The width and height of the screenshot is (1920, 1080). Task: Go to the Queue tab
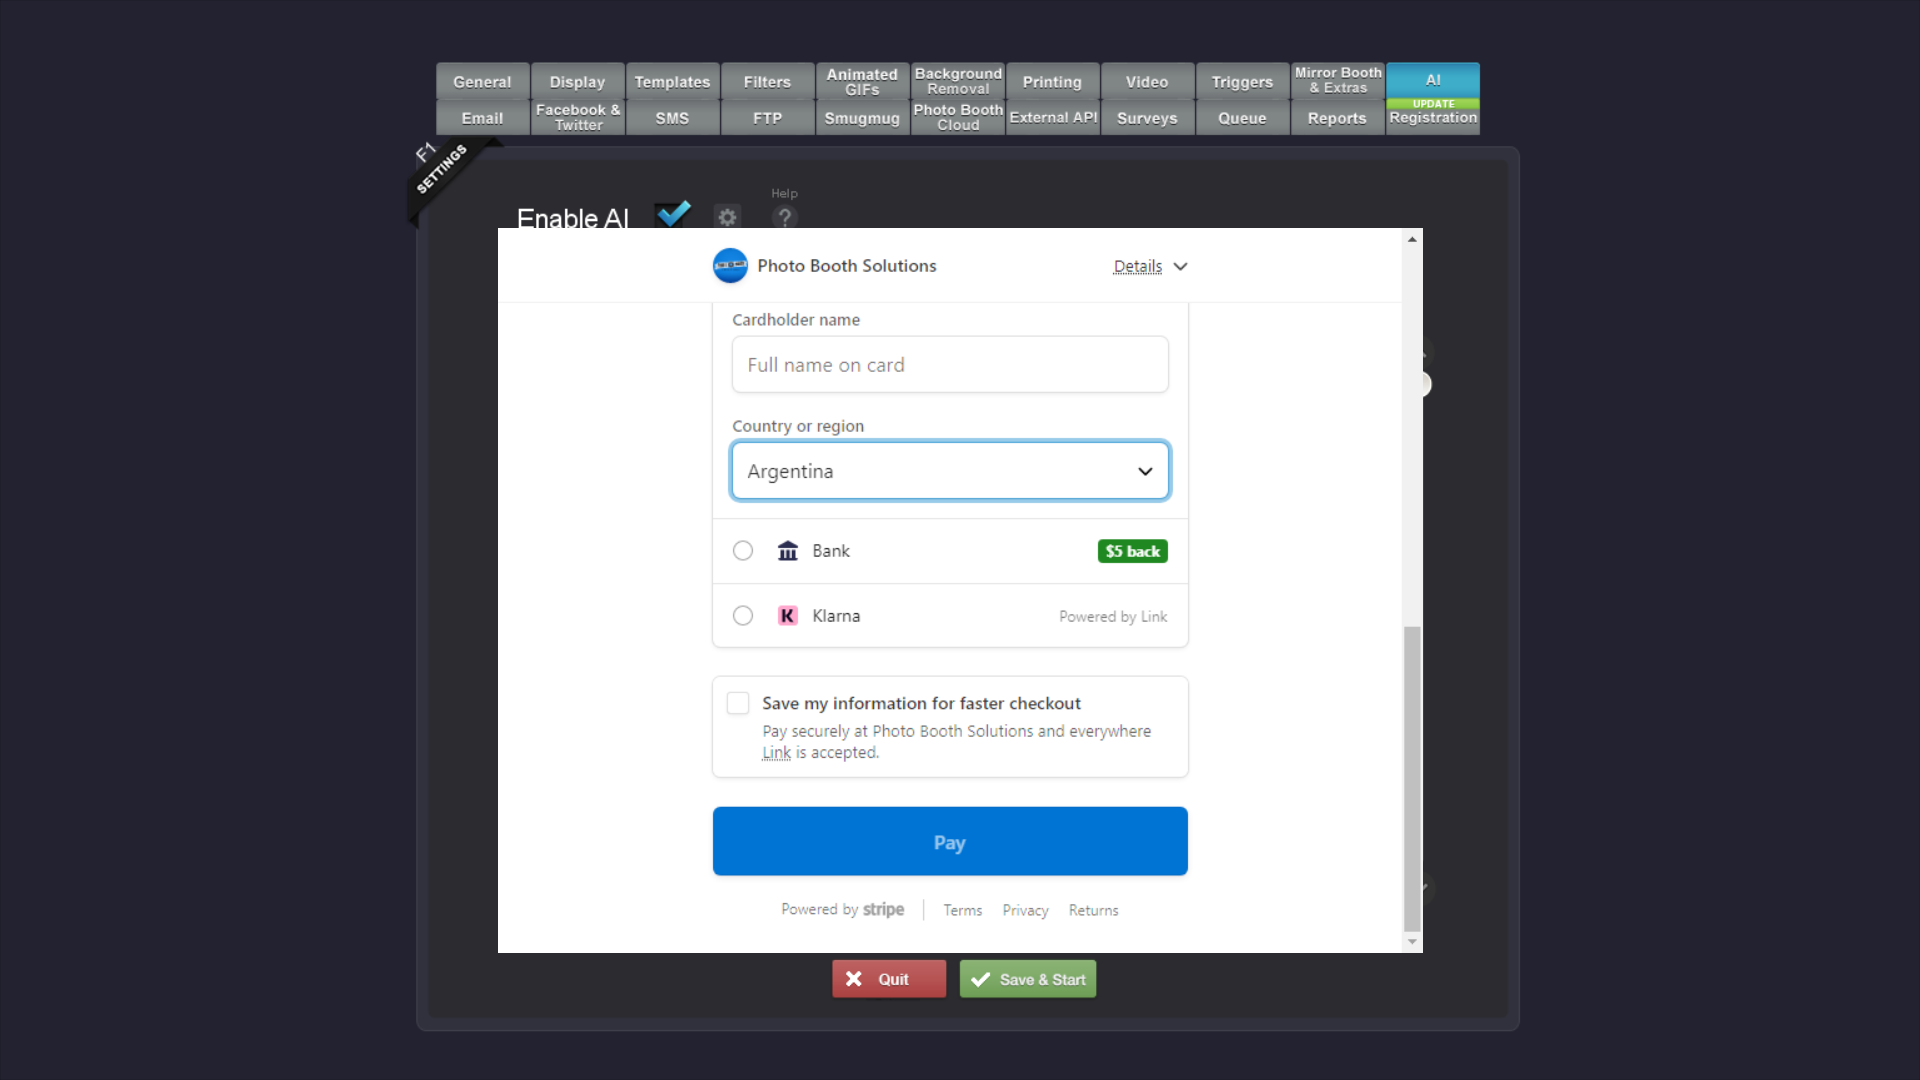coord(1242,117)
